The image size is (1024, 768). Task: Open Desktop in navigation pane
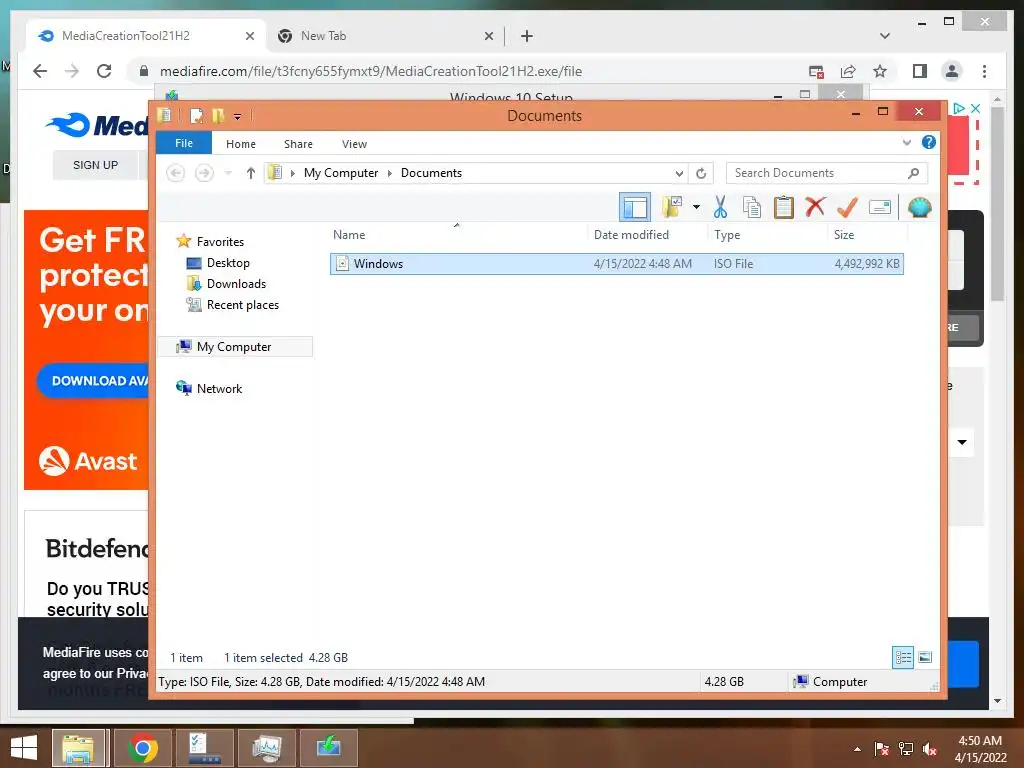pyautogui.click(x=228, y=263)
